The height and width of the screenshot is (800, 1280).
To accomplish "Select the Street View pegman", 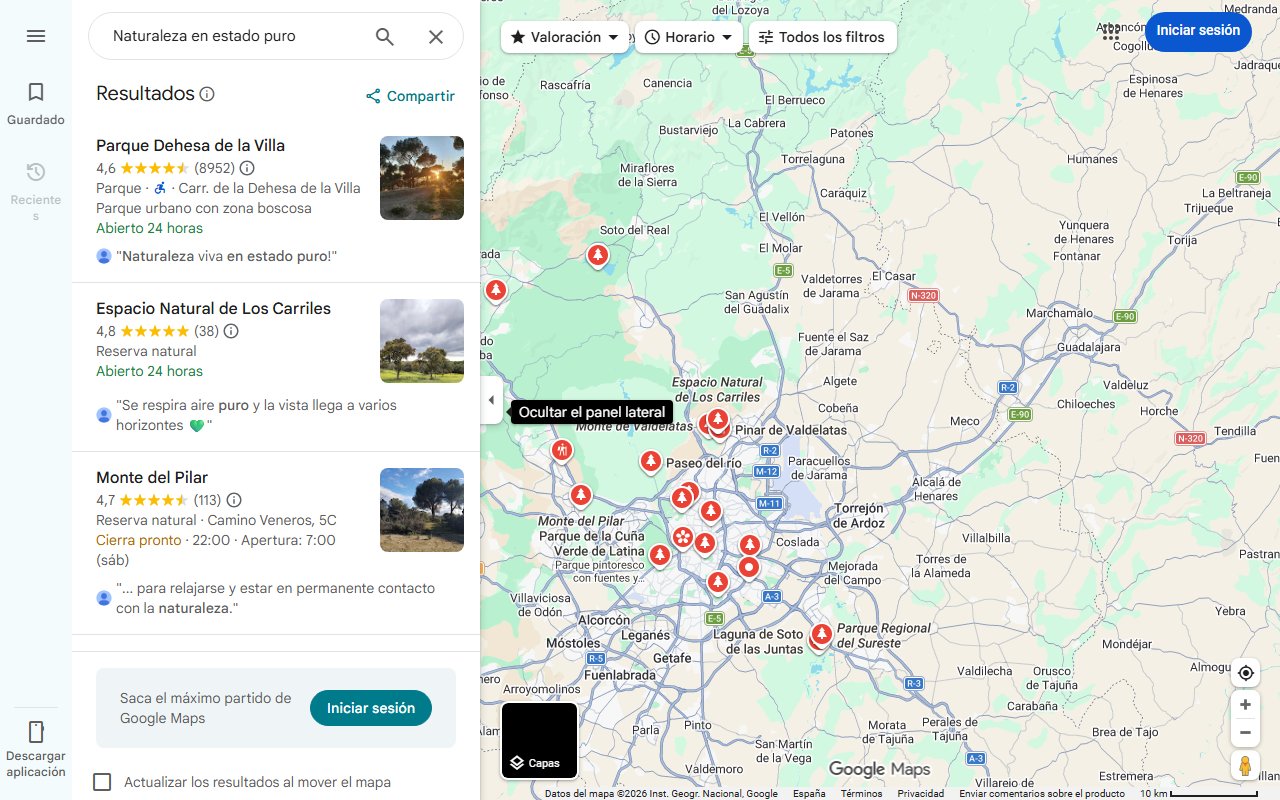I will pyautogui.click(x=1245, y=765).
